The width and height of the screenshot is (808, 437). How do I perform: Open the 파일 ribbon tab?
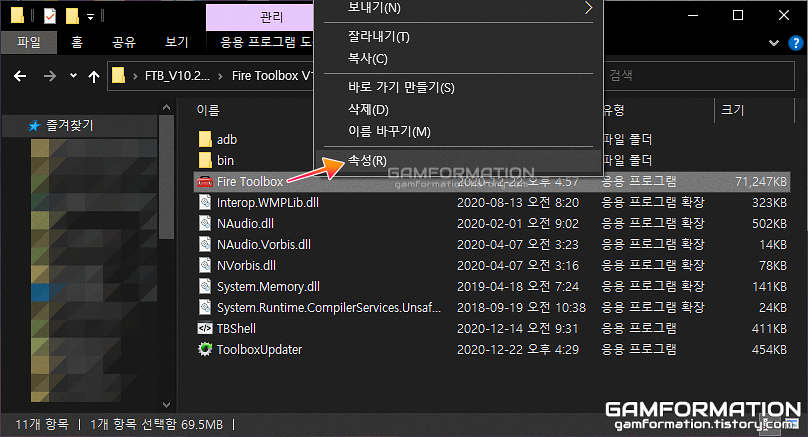pos(29,42)
